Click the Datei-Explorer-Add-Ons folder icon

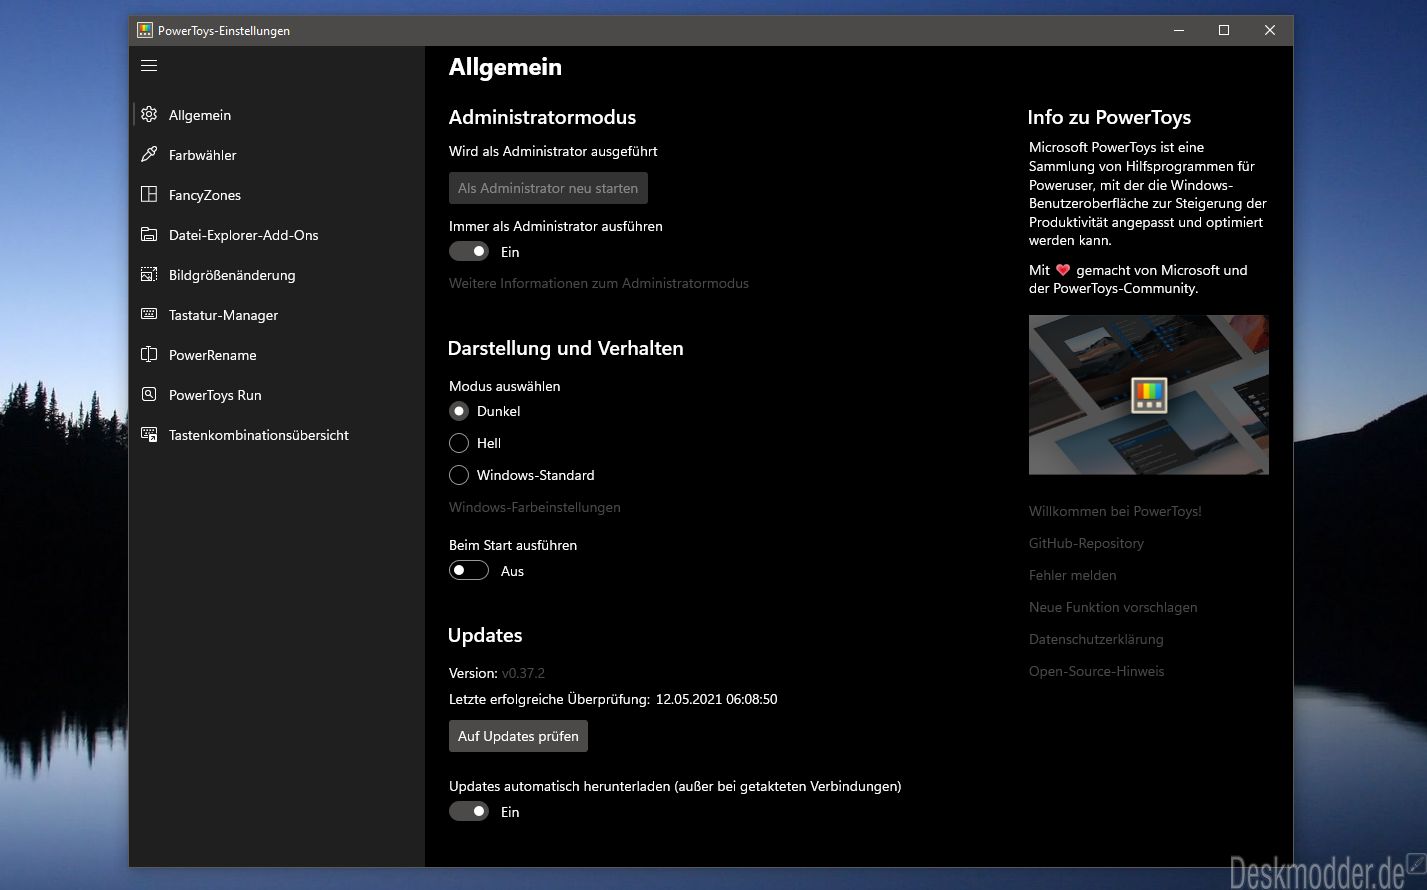(x=149, y=234)
